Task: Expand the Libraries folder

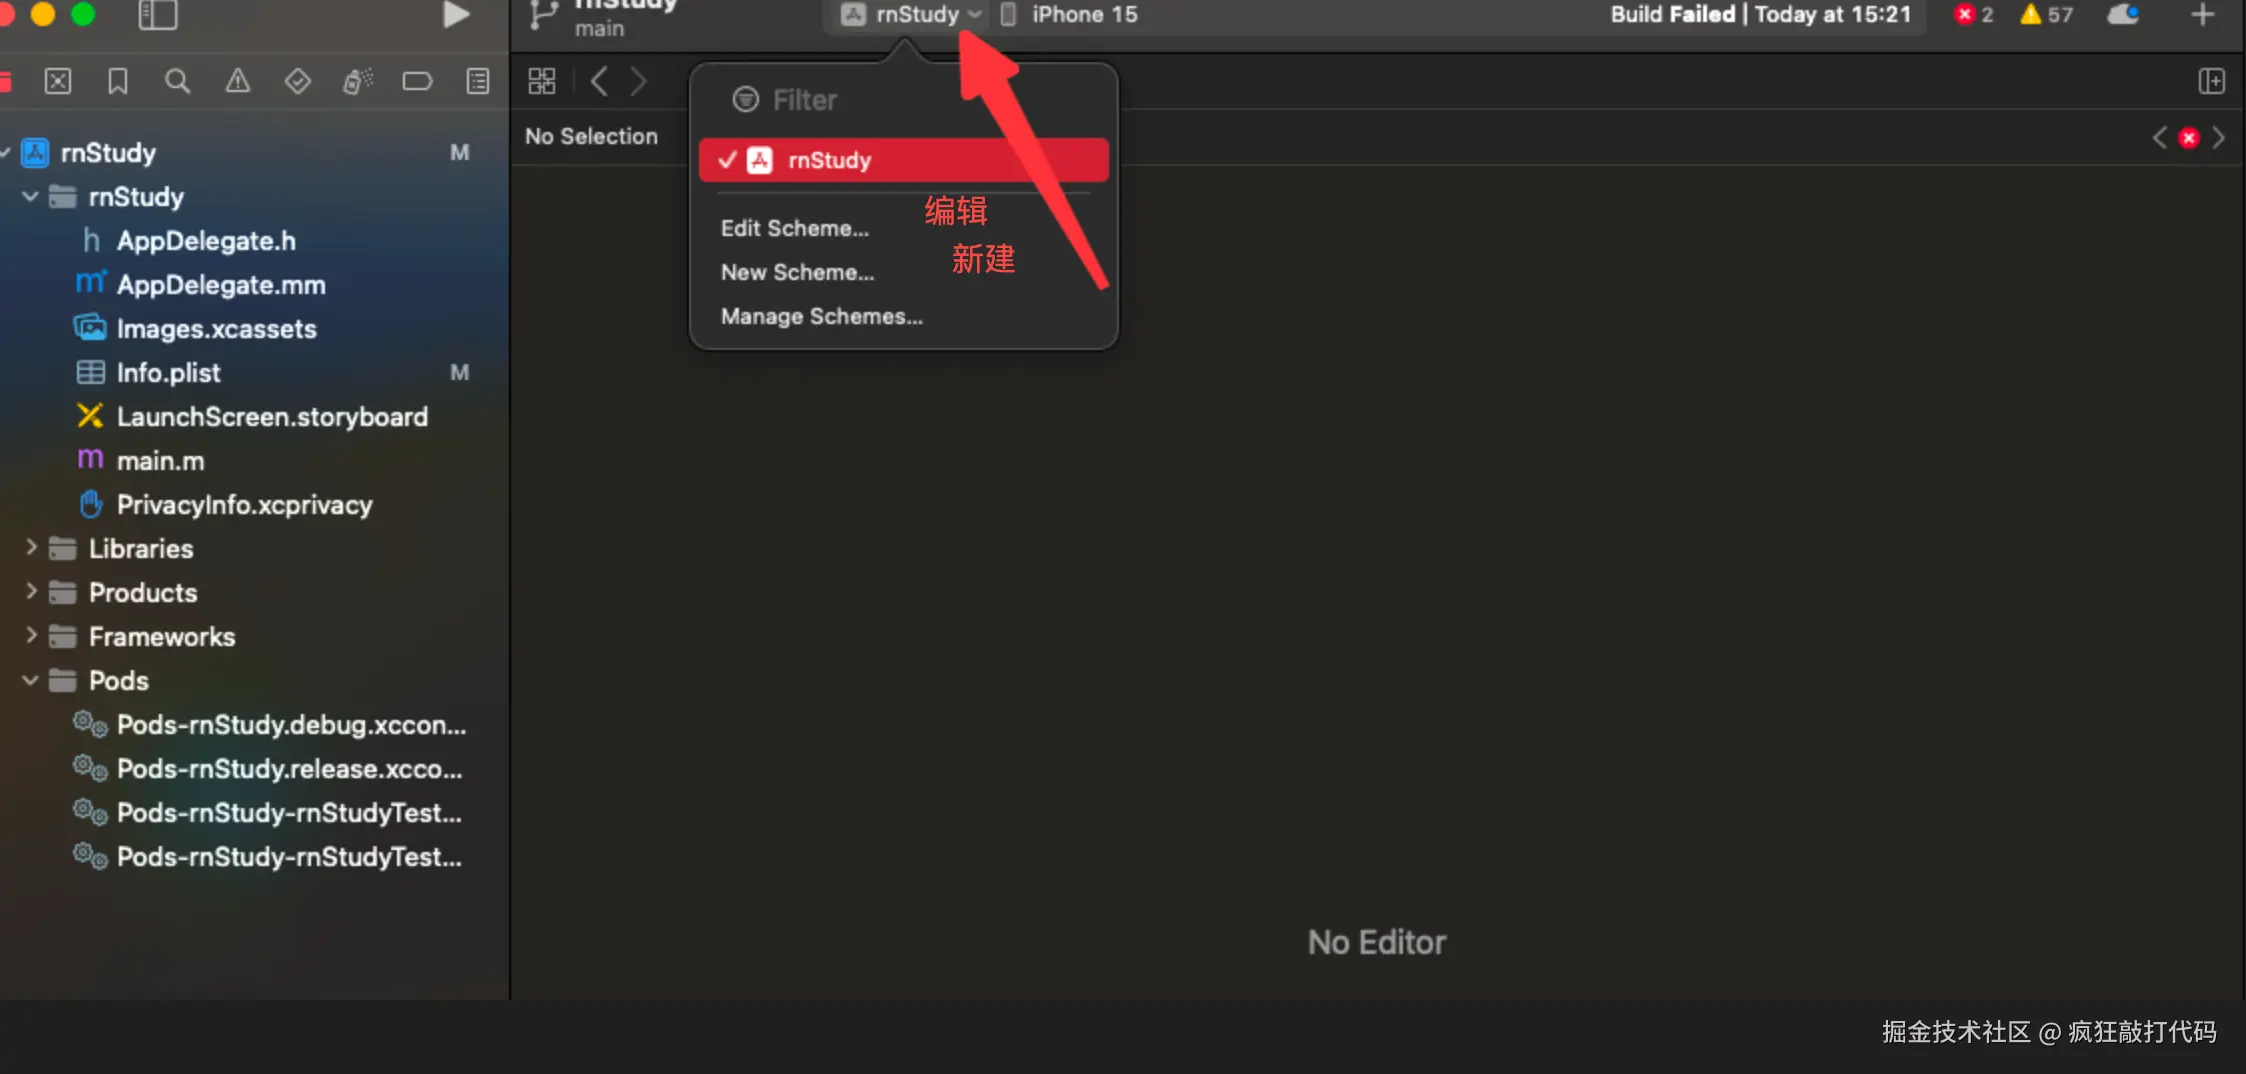Action: pyautogui.click(x=31, y=548)
